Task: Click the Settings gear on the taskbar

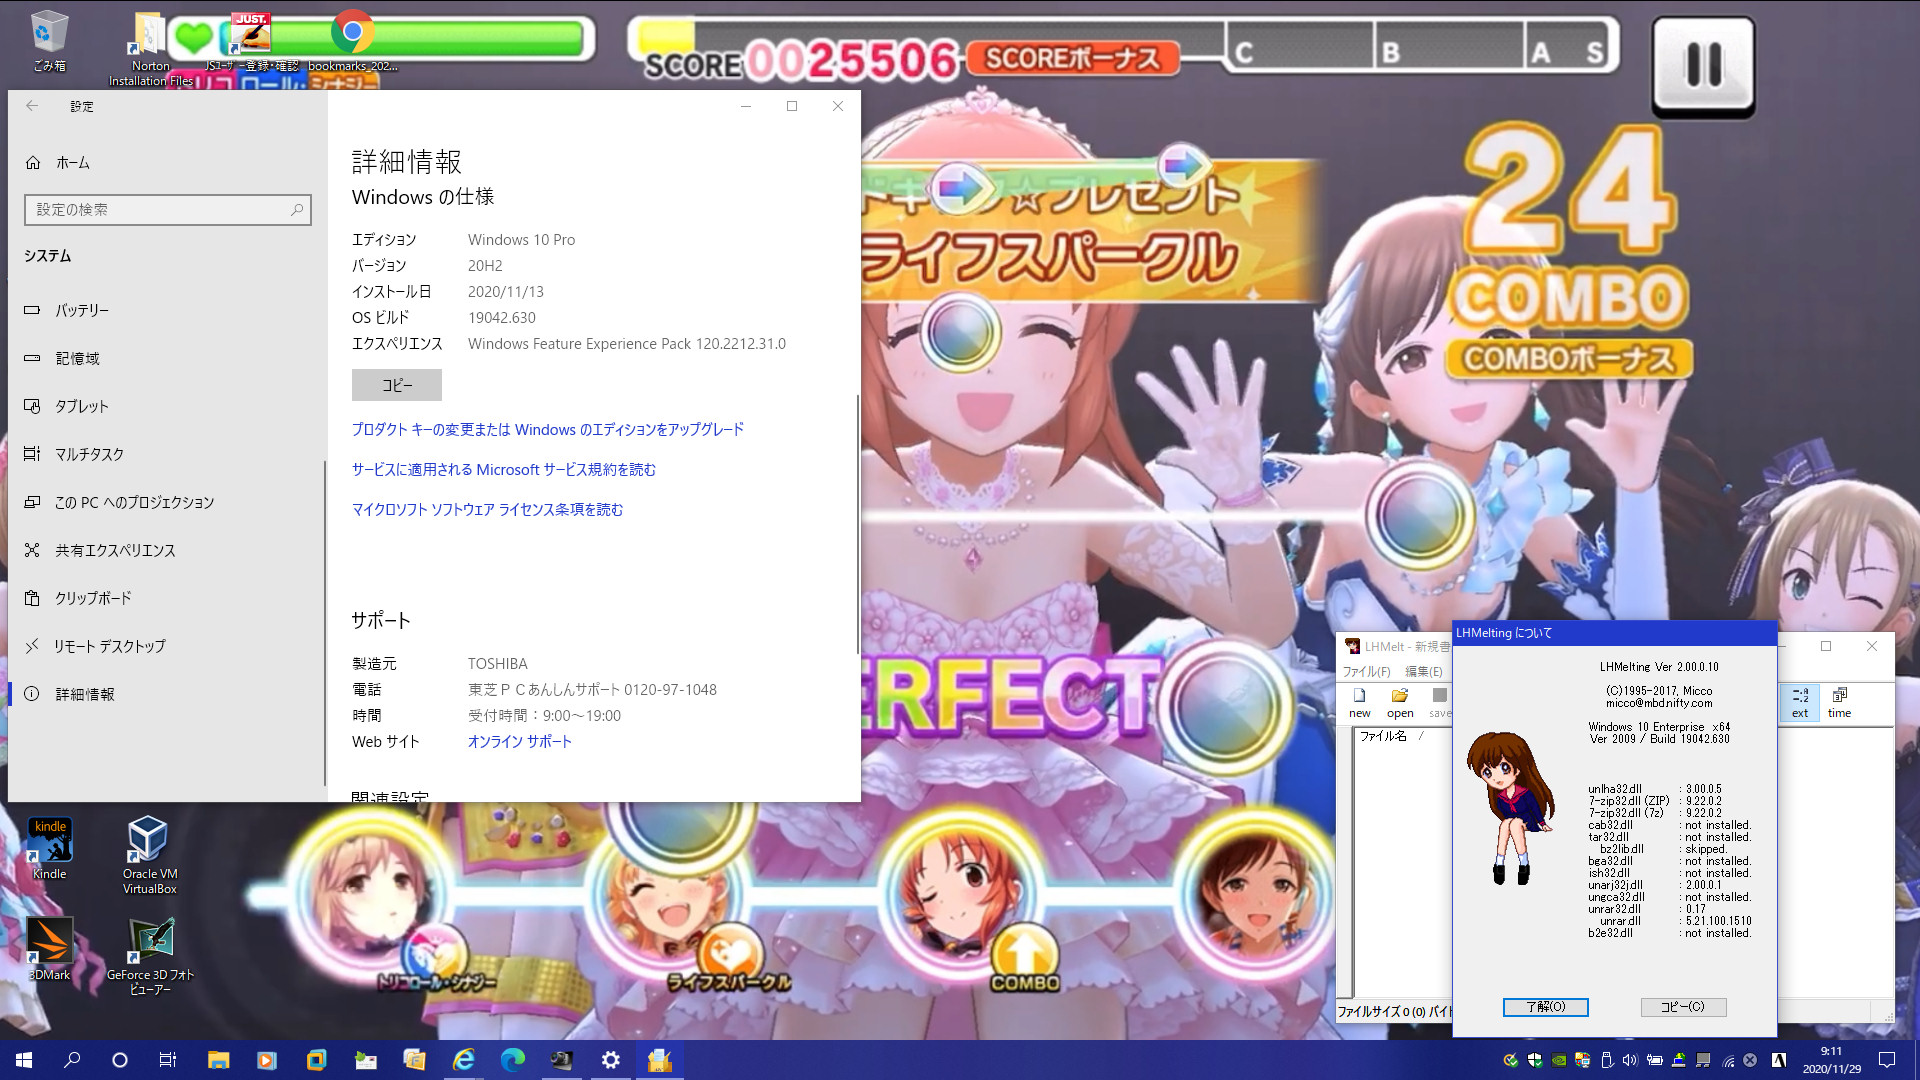Action: (611, 1060)
